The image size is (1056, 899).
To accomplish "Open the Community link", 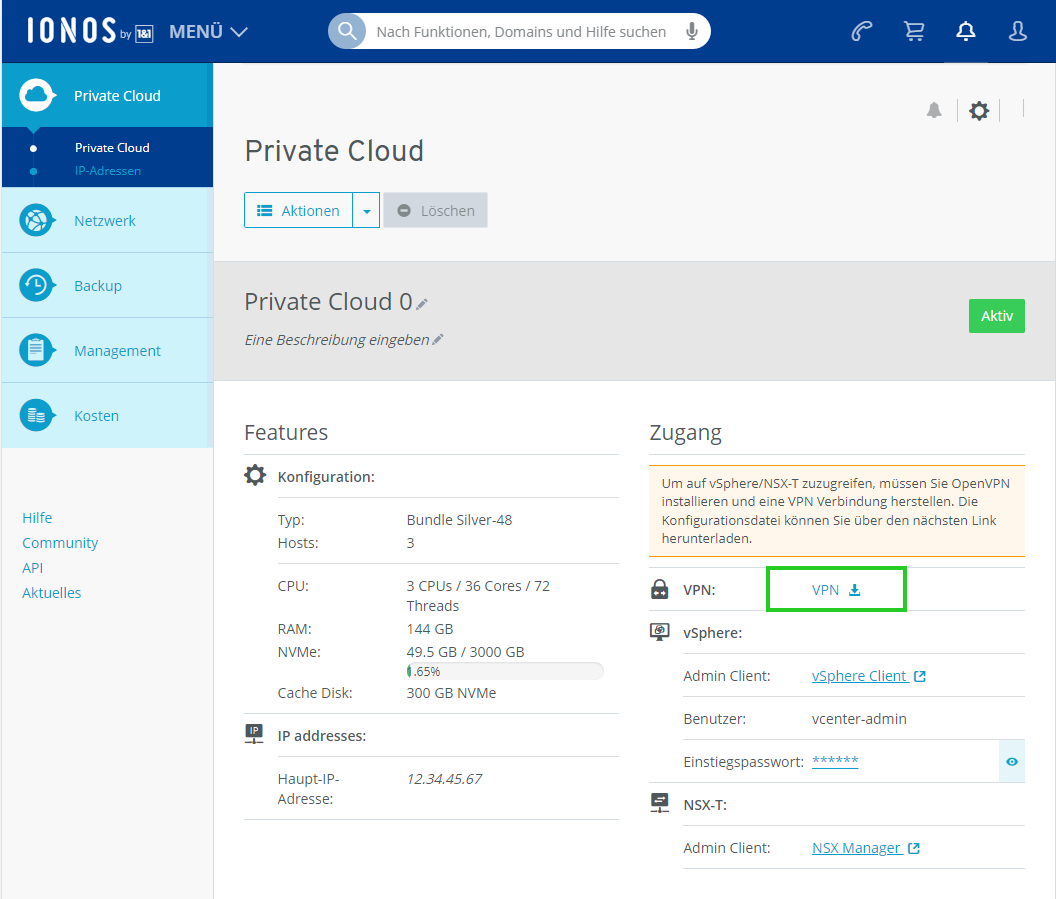I will [60, 543].
